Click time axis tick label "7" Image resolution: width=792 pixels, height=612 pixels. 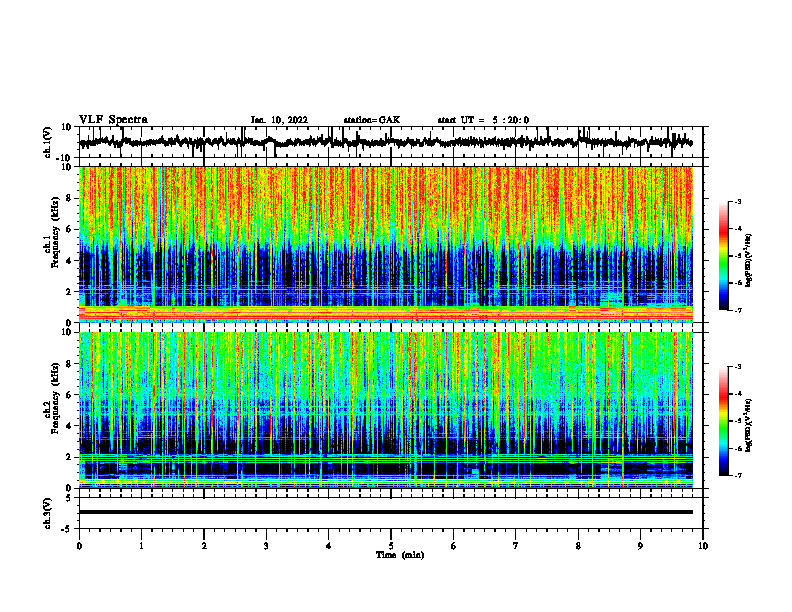[x=516, y=546]
